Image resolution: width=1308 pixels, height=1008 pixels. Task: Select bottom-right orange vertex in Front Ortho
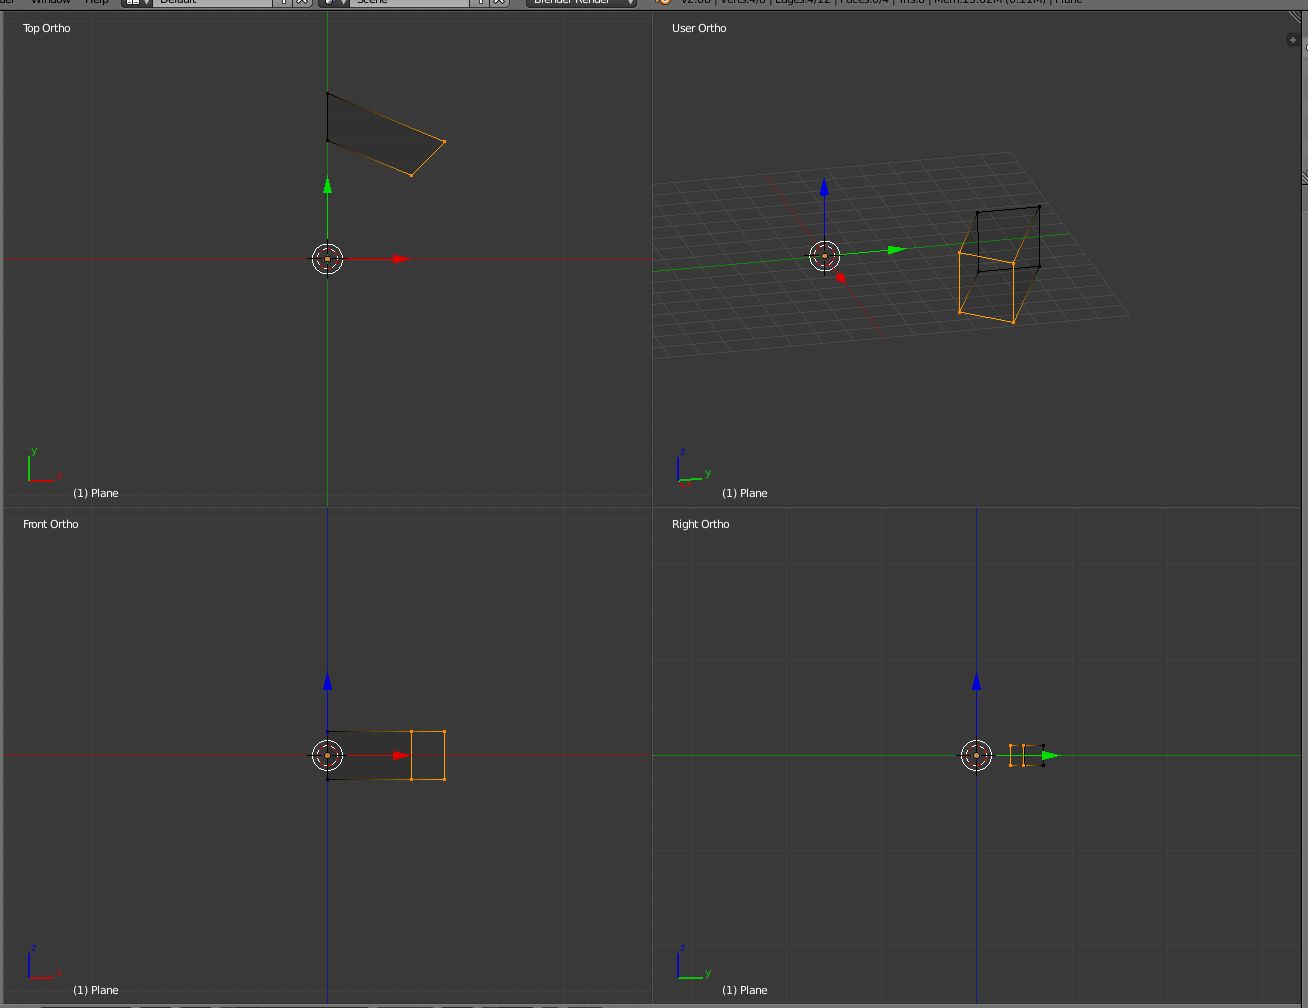(444, 779)
